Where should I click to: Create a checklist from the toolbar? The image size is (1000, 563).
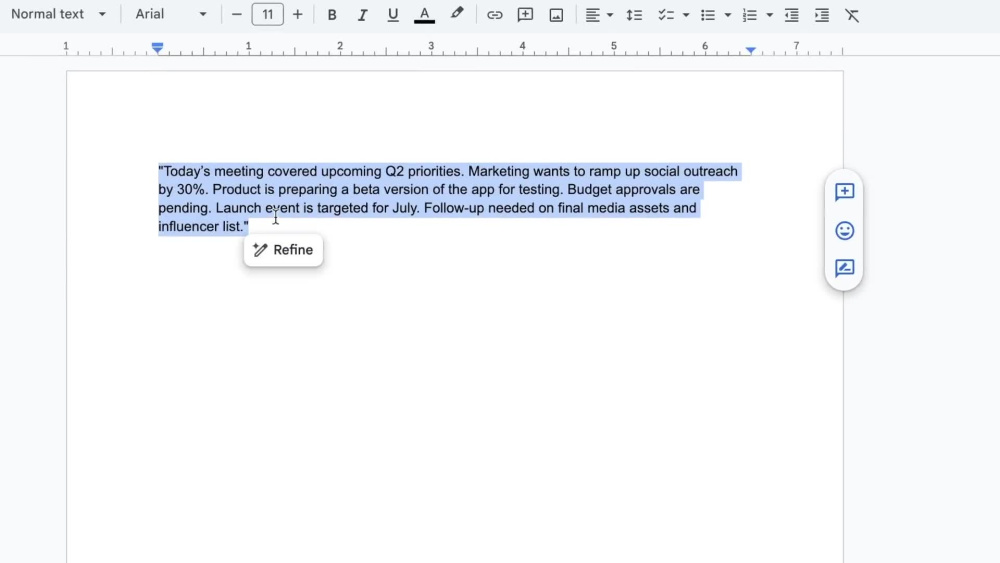click(x=666, y=15)
